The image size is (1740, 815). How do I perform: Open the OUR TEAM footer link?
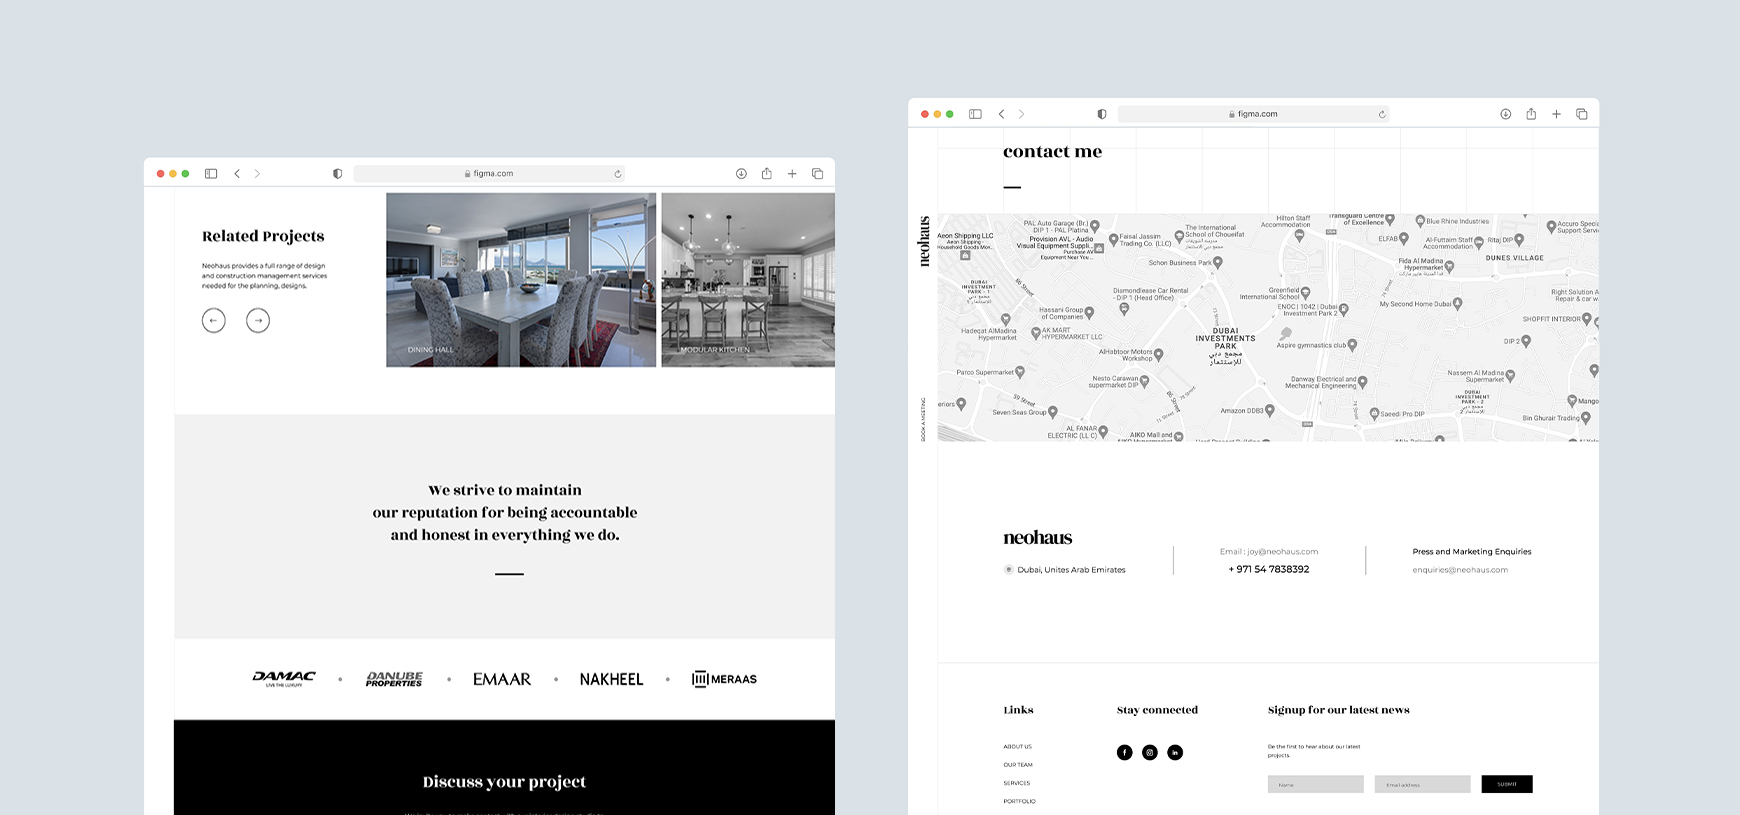pyautogui.click(x=1018, y=765)
